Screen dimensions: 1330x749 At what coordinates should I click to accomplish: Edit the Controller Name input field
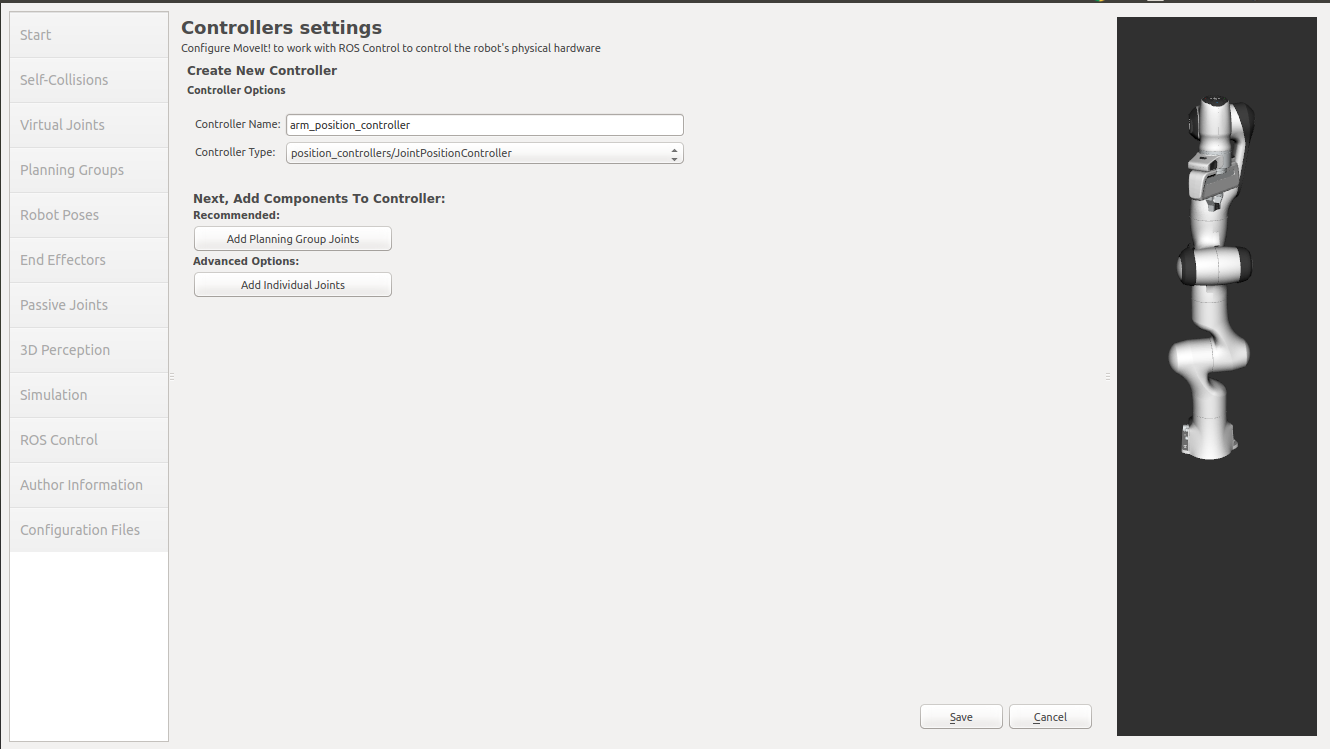tap(484, 124)
